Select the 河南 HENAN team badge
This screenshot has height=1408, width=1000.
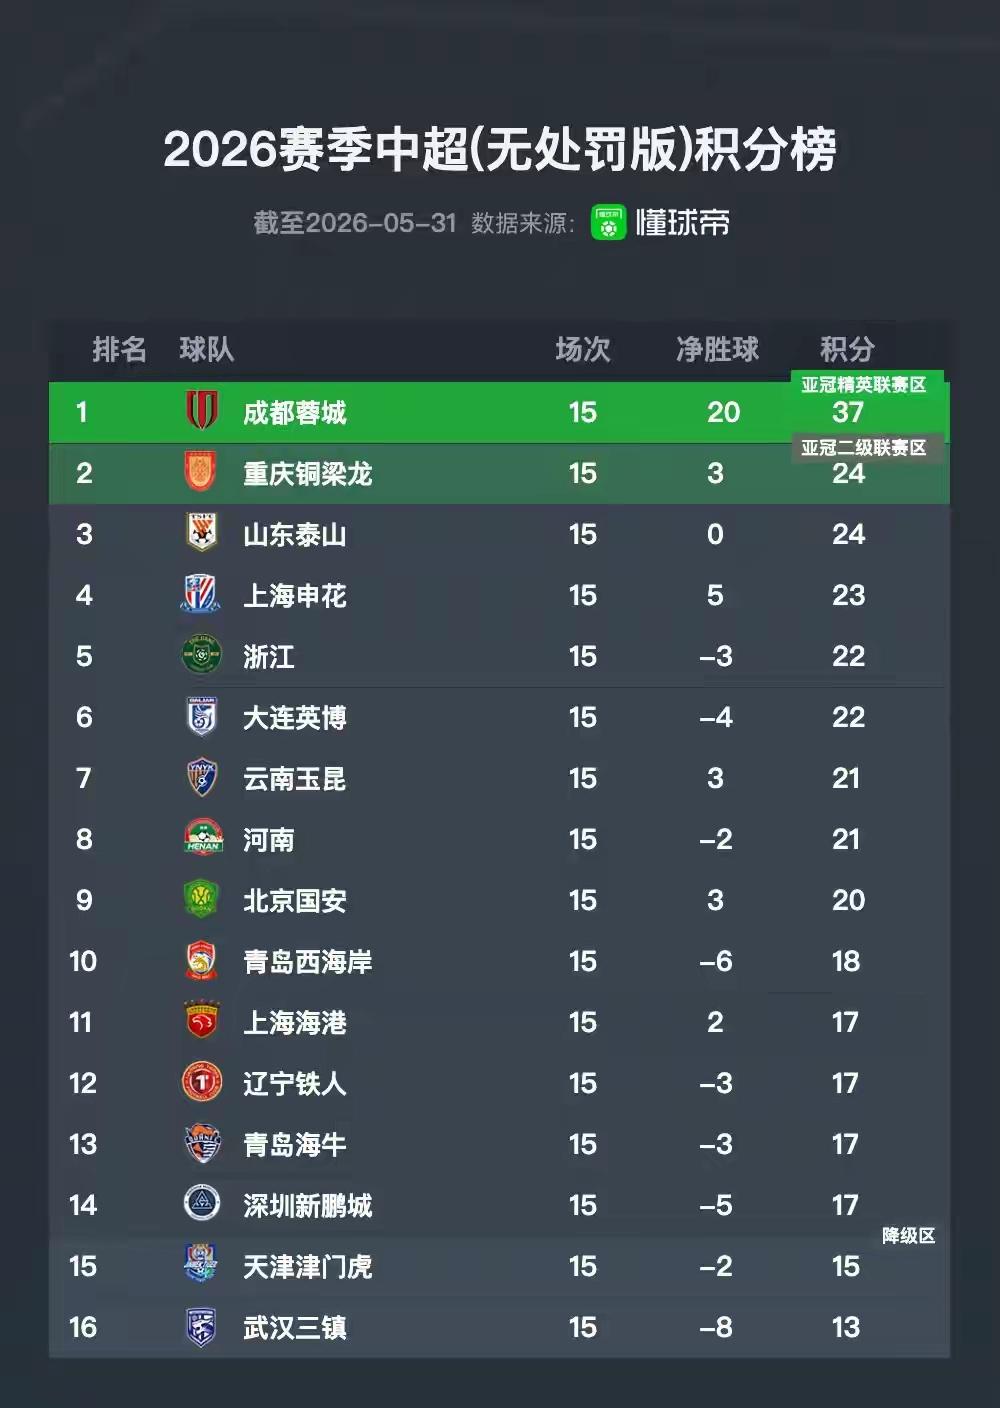click(x=202, y=838)
